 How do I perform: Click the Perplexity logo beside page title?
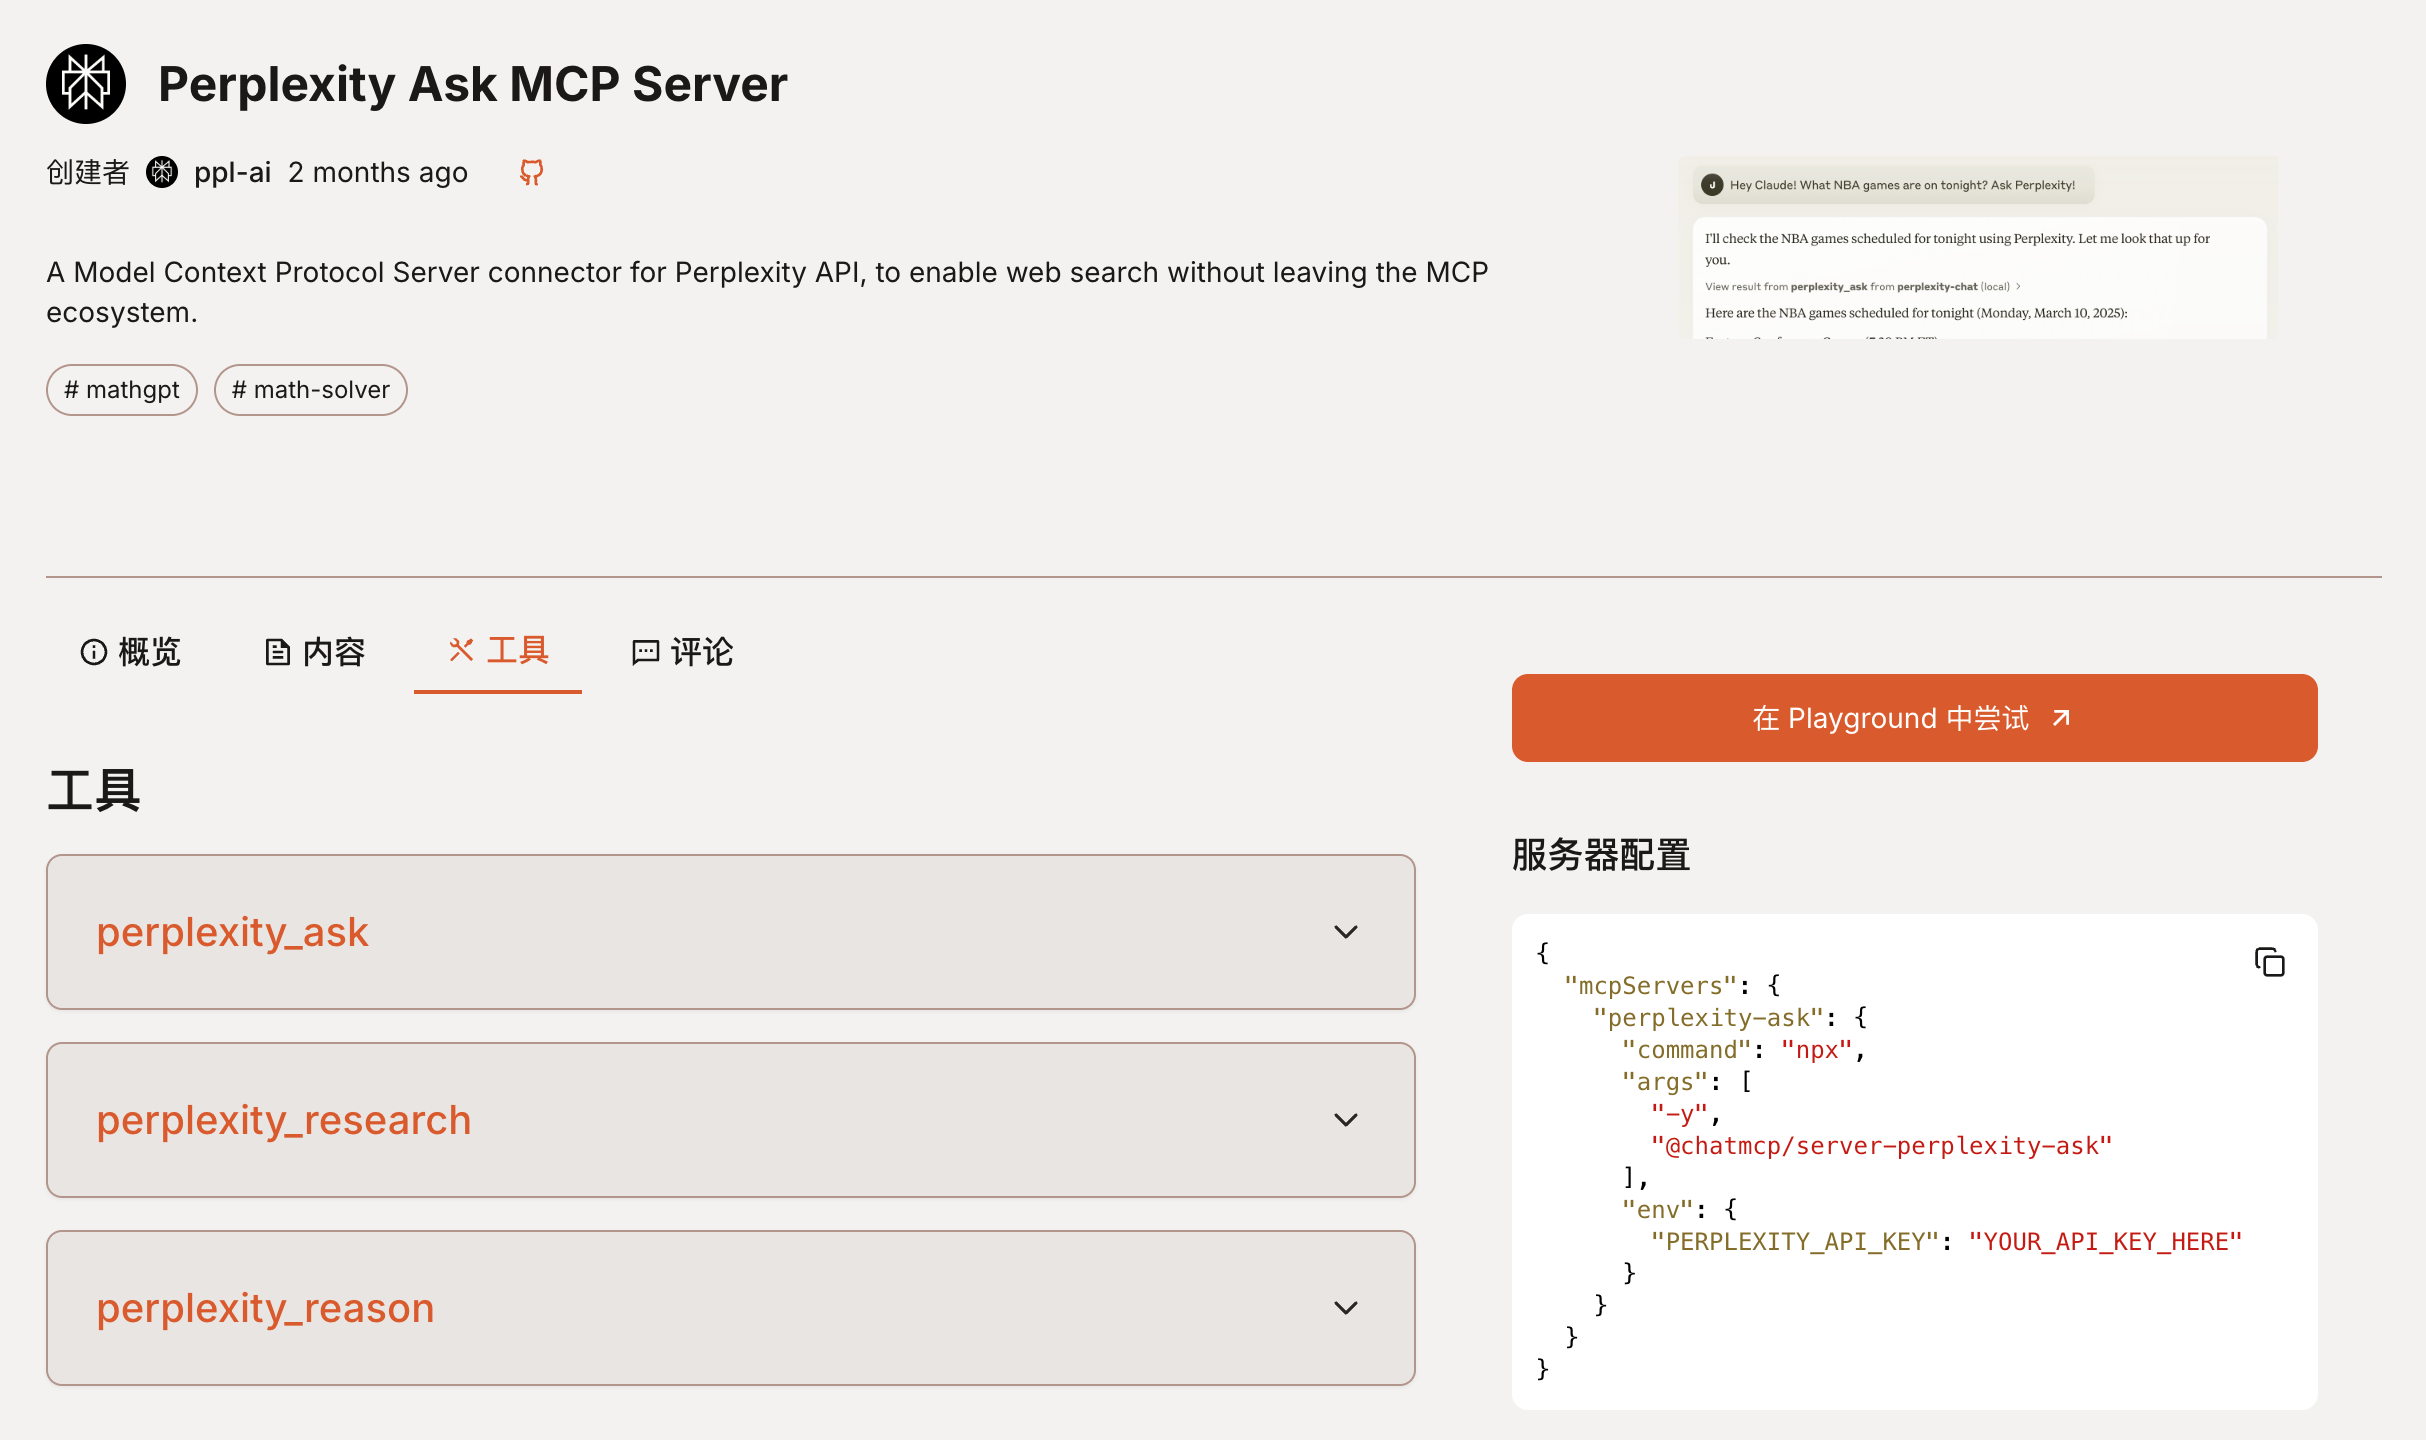point(86,84)
